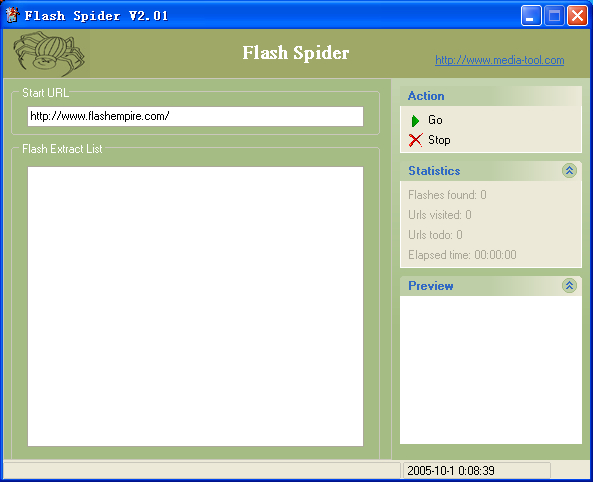Click the Action panel header
593x482 pixels.
(491, 96)
